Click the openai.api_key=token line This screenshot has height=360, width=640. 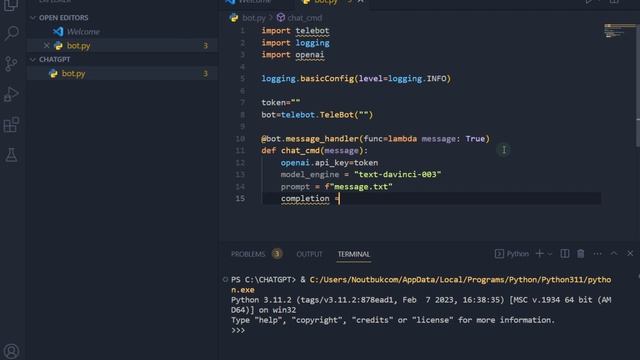[329, 162]
